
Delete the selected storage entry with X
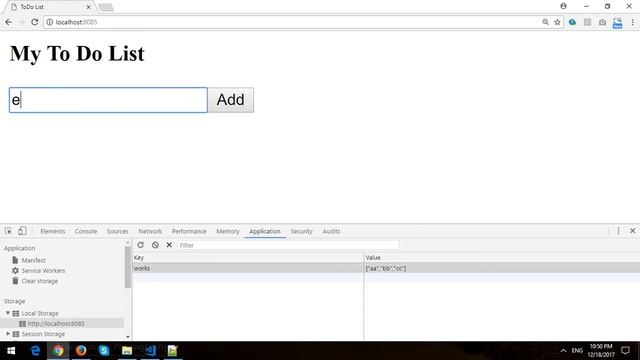pos(169,245)
